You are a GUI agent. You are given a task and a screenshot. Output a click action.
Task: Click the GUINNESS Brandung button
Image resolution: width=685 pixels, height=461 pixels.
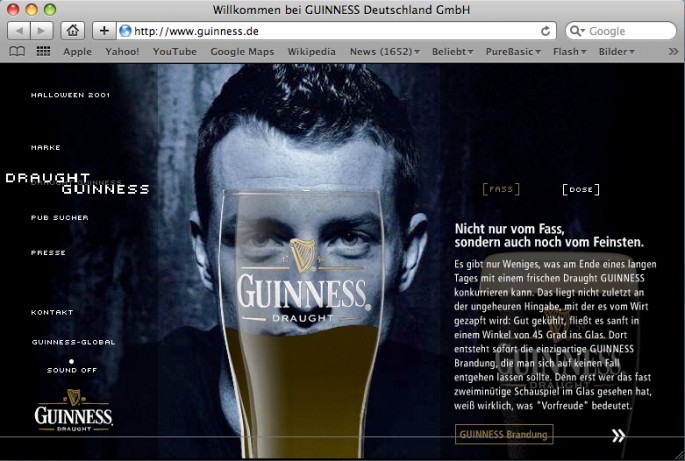504,434
